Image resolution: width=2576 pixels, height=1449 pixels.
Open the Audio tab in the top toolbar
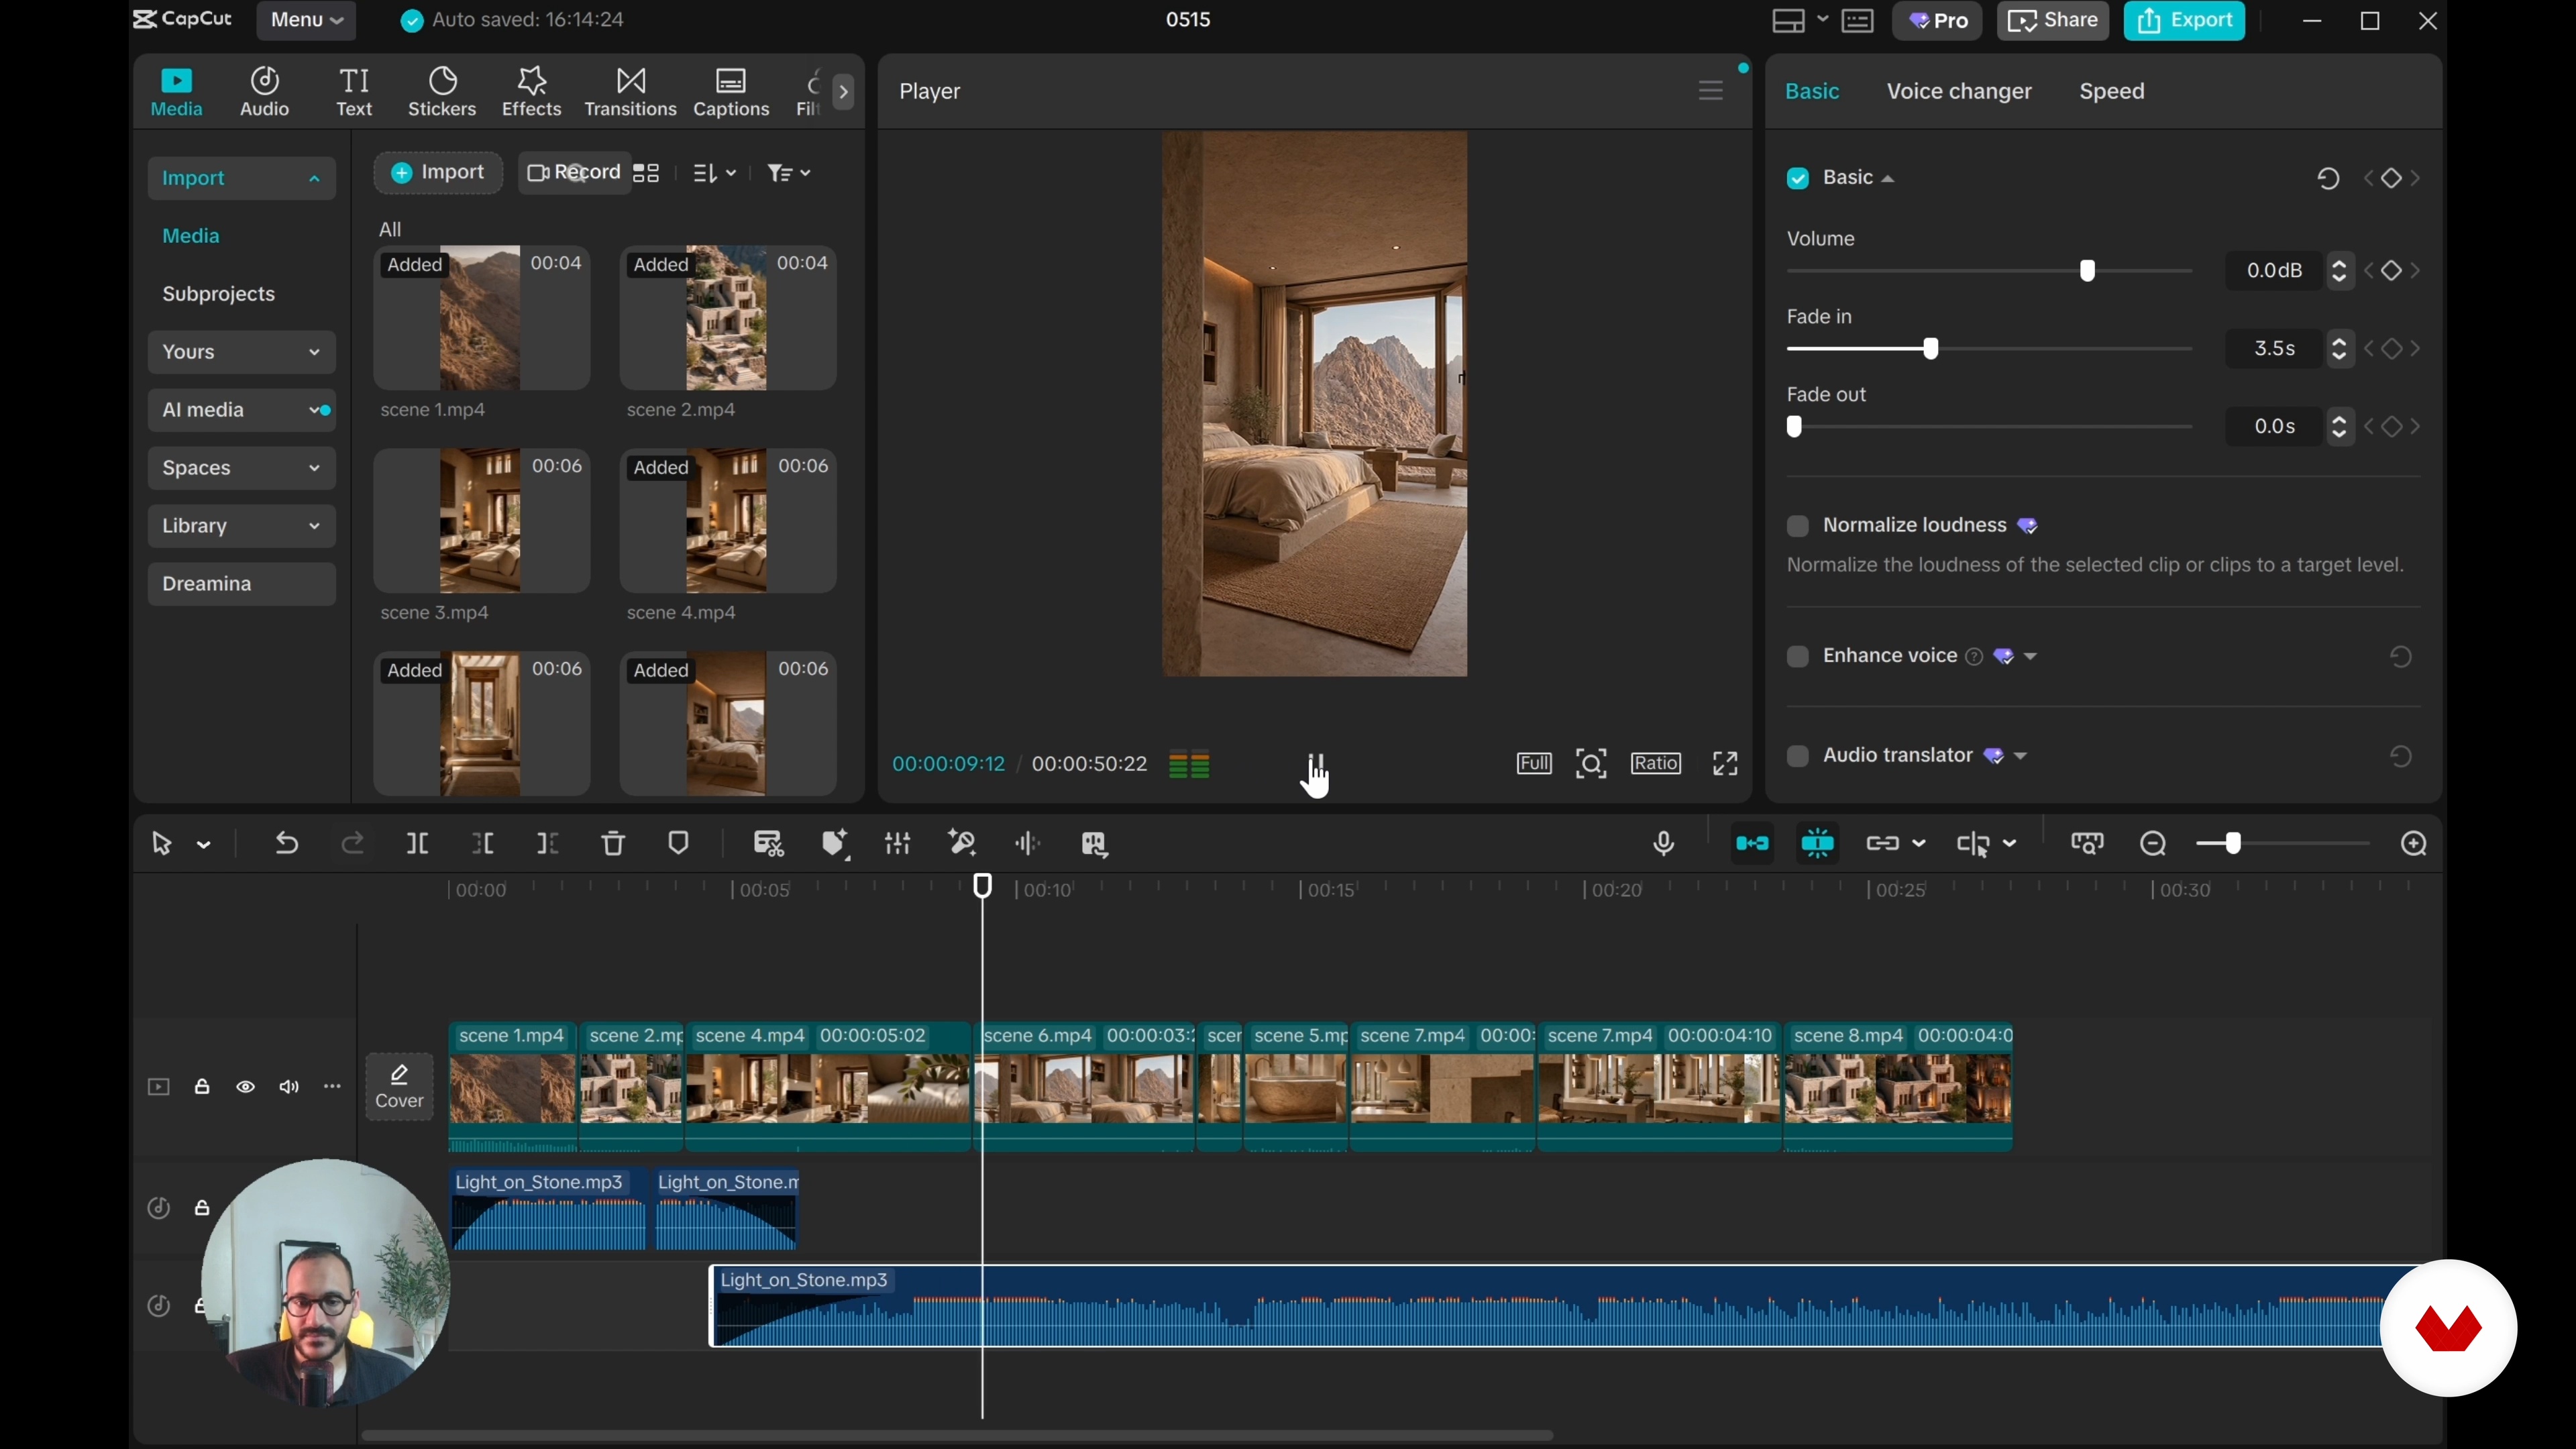click(265, 92)
